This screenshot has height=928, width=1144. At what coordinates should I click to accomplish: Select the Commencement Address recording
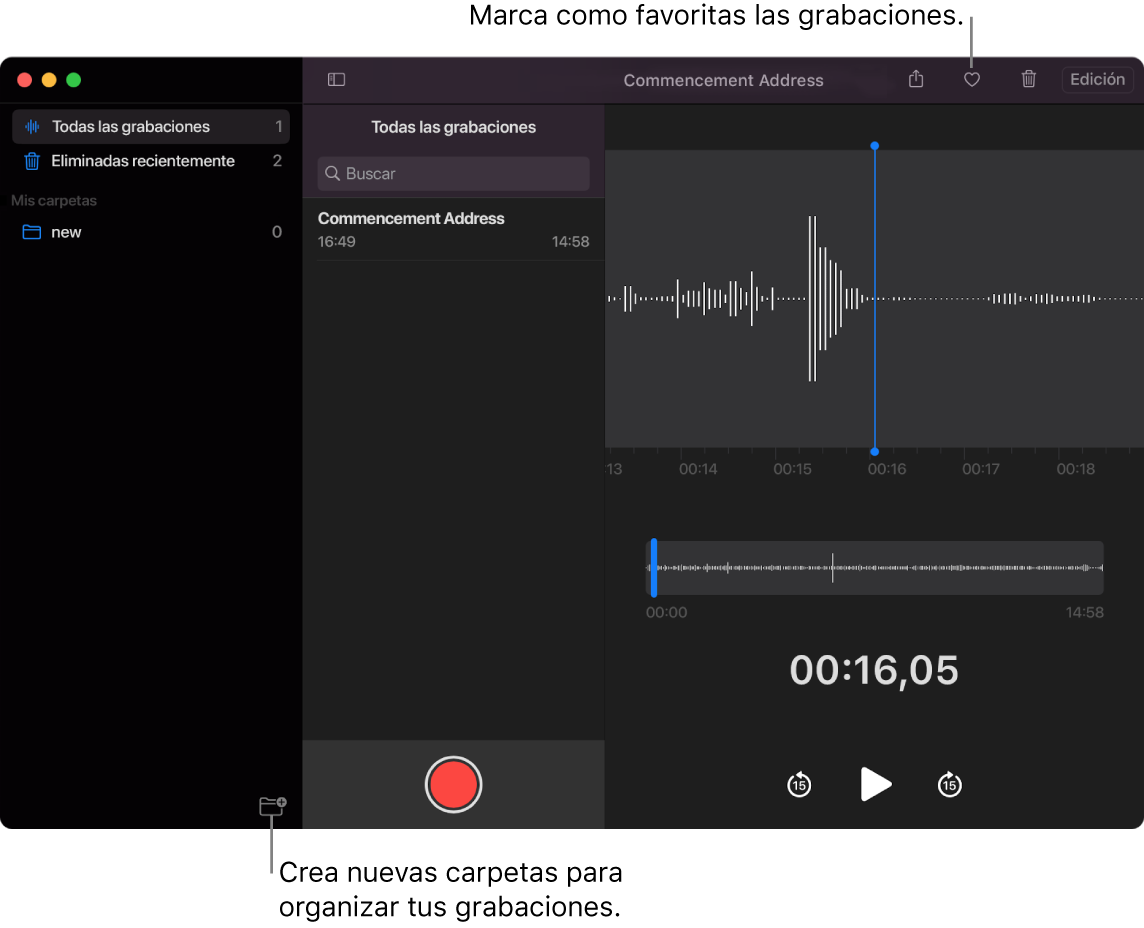tap(455, 228)
